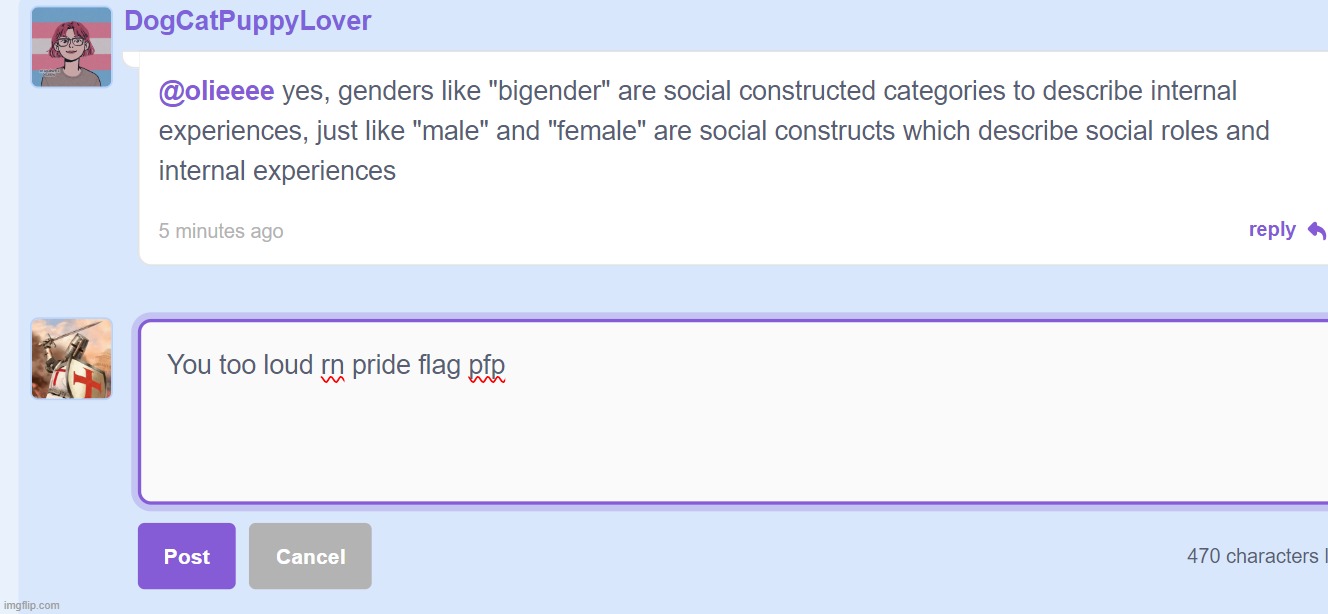Click the reply arrow icon
1328x614 pixels.
tap(1317, 231)
